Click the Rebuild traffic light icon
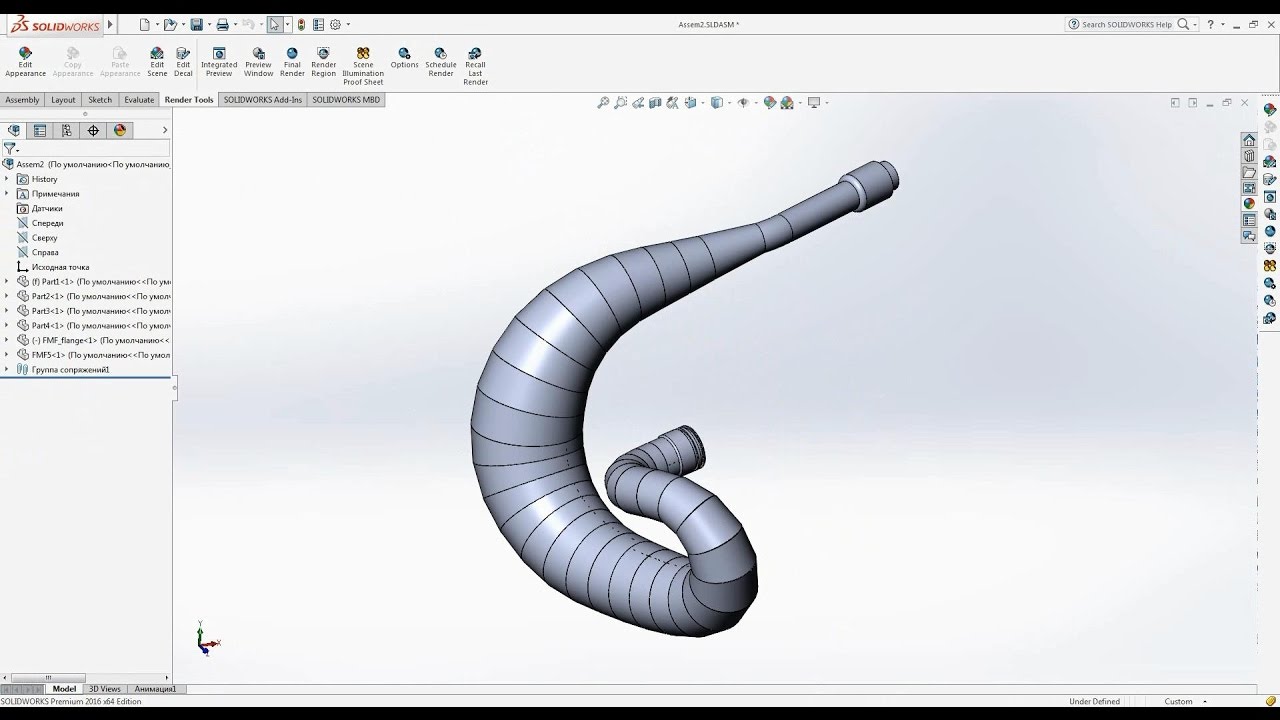The image size is (1280, 720). point(301,24)
